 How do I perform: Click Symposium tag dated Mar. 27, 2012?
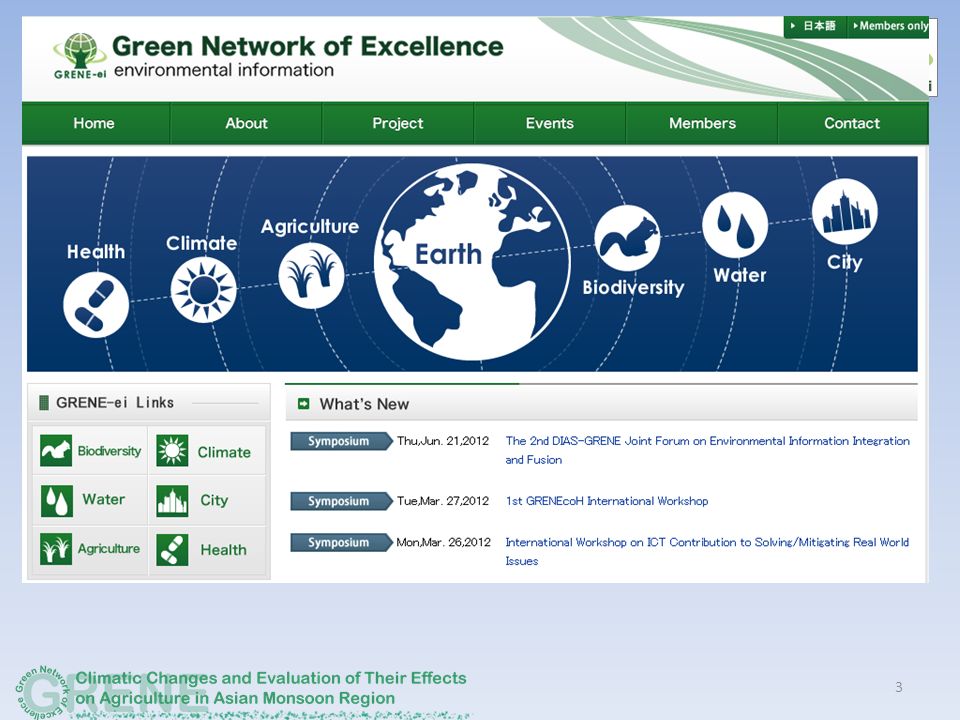[341, 501]
